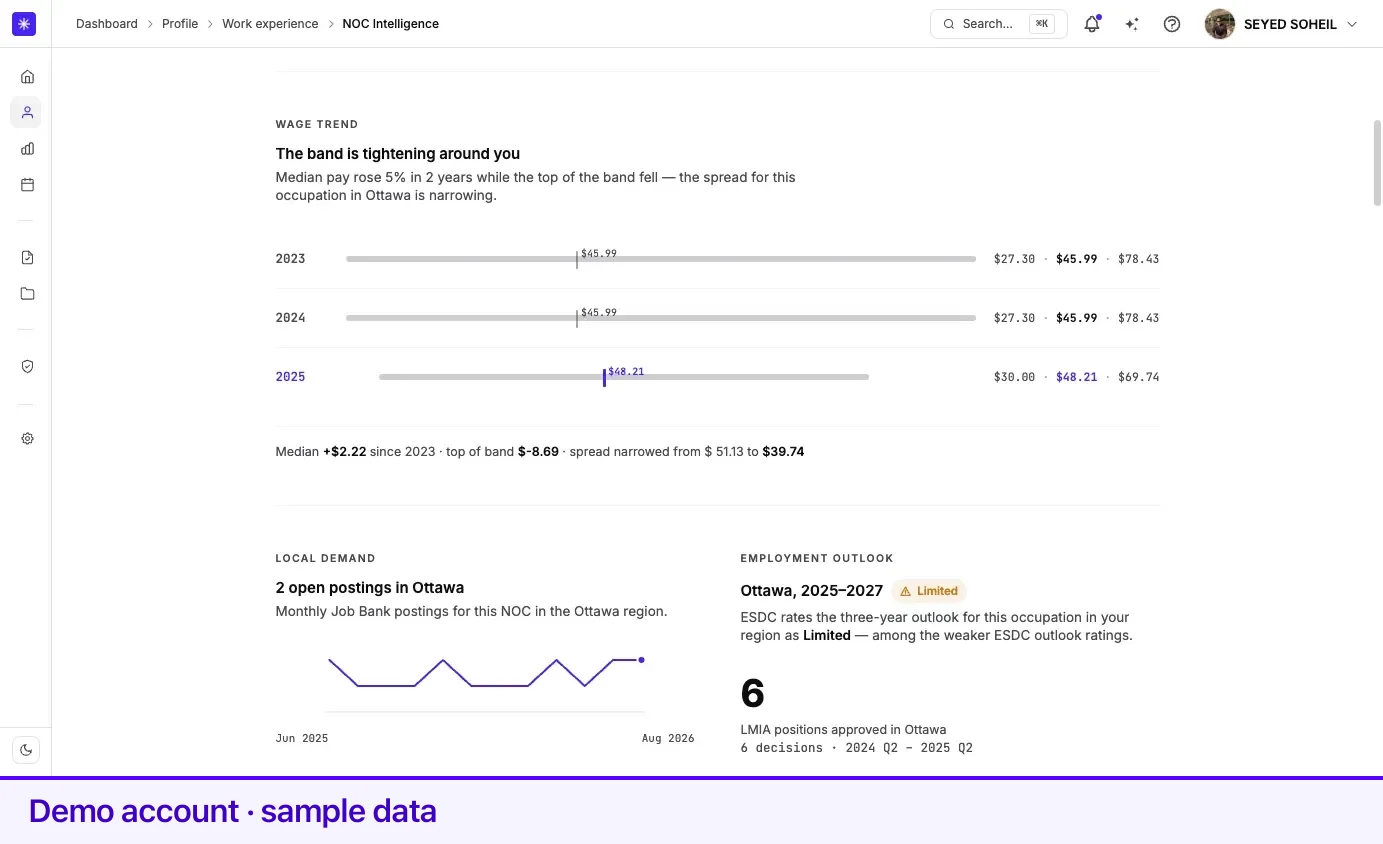Click the 2025 wage band median marker

click(x=604, y=377)
